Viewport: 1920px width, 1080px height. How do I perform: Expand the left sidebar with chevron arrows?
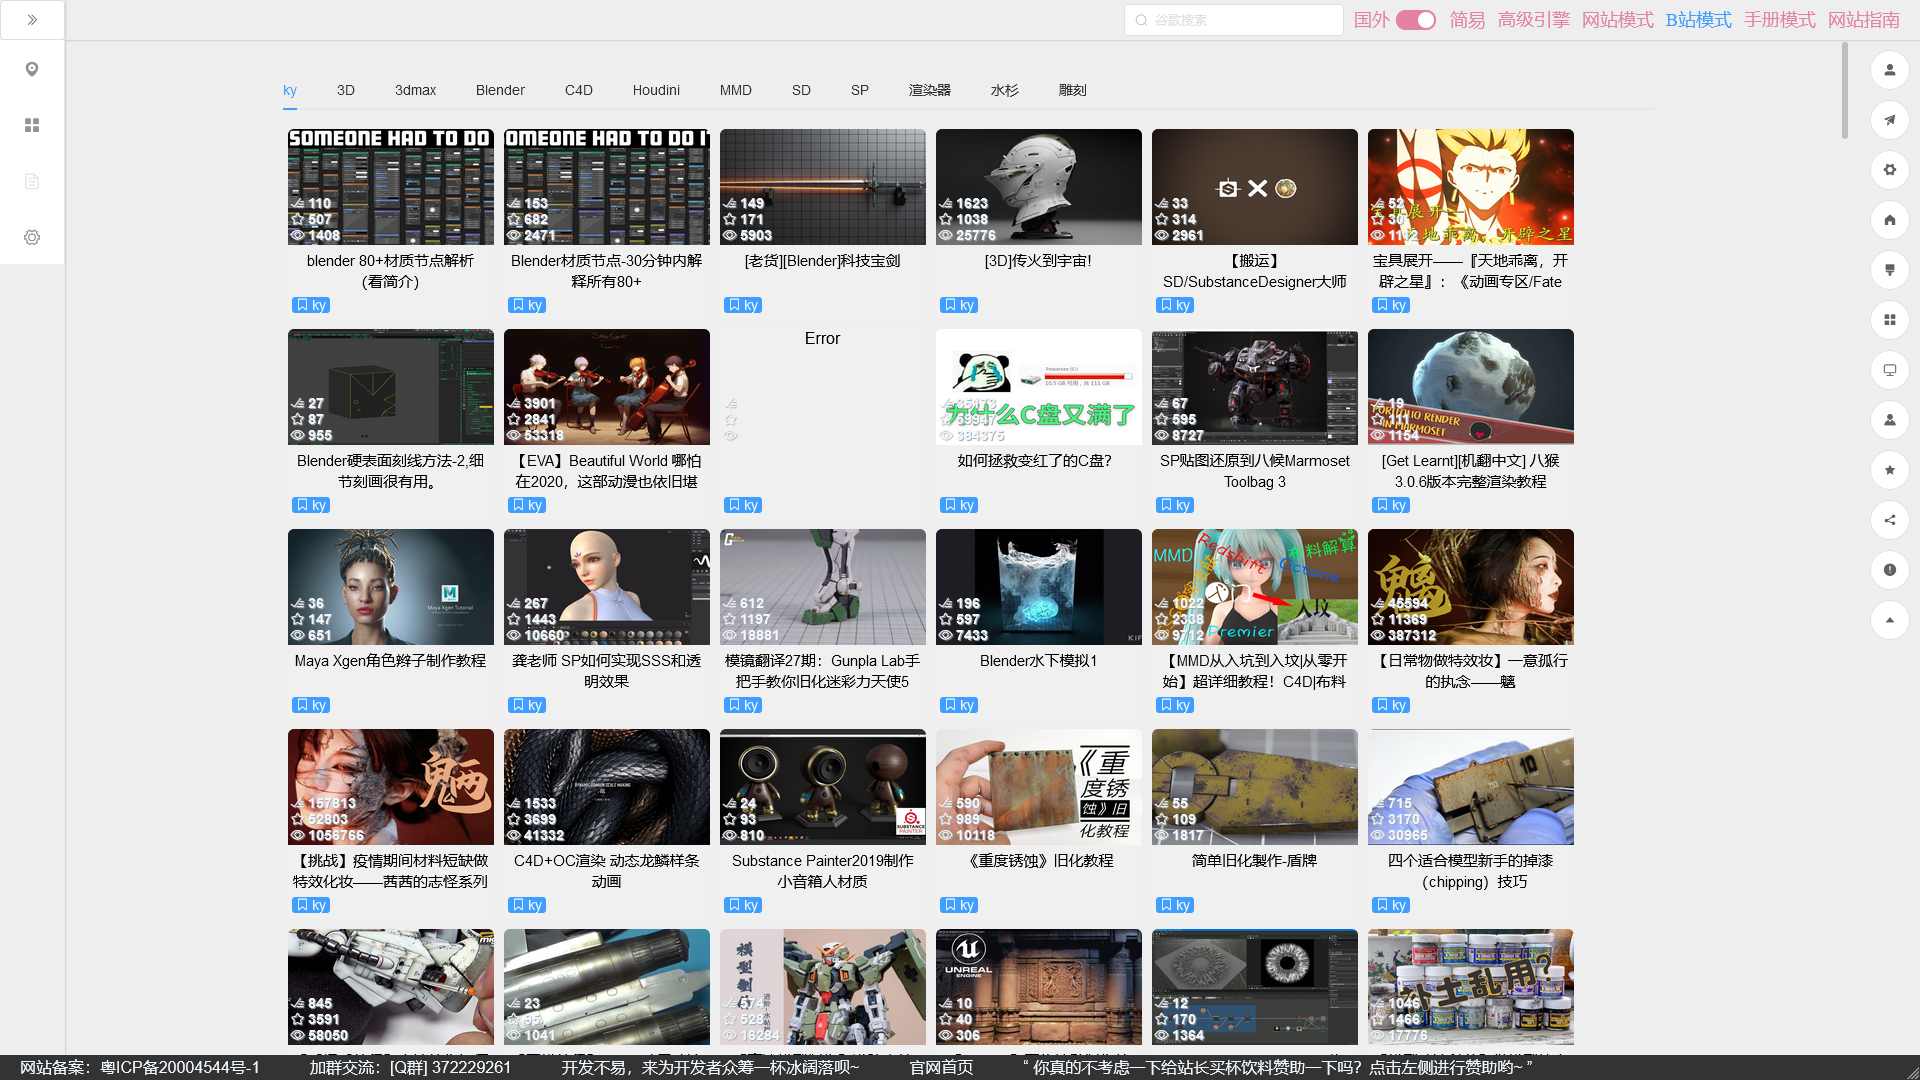coord(32,20)
